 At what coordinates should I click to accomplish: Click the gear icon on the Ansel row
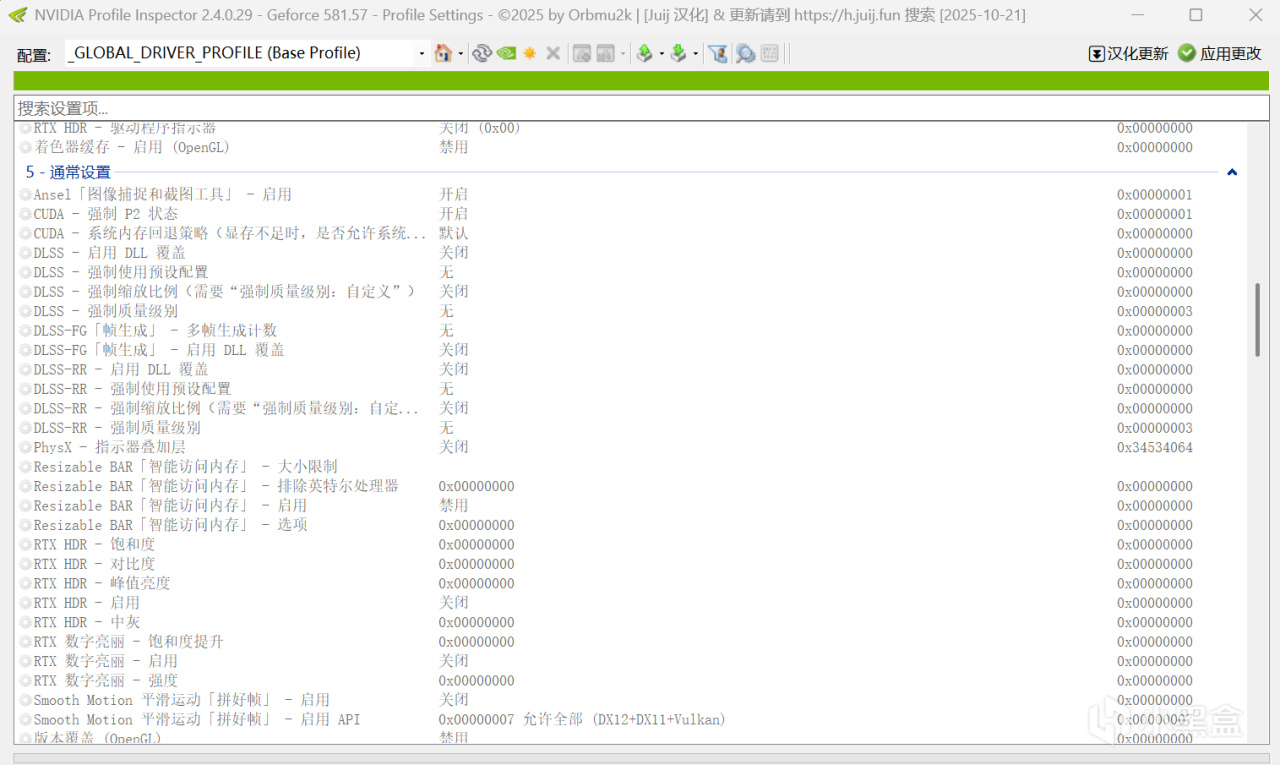[x=26, y=195]
